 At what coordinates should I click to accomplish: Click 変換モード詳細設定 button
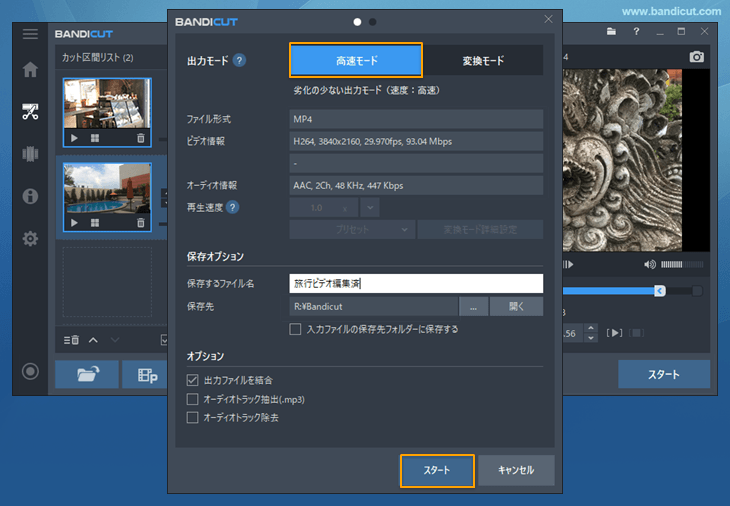pyautogui.click(x=480, y=229)
